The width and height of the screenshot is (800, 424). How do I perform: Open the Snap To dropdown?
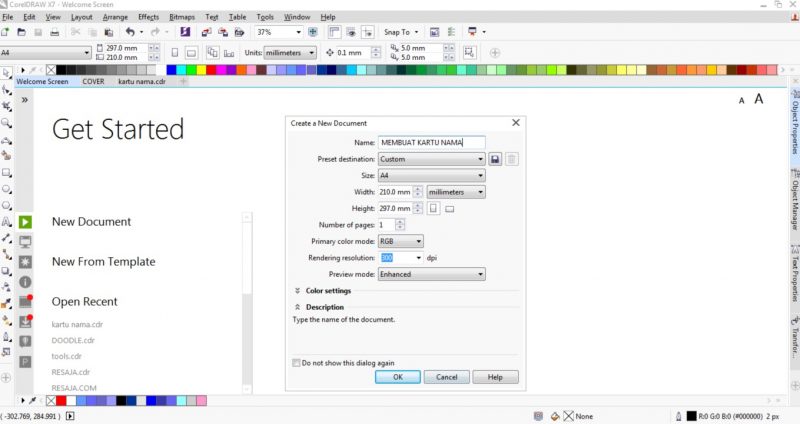402,32
